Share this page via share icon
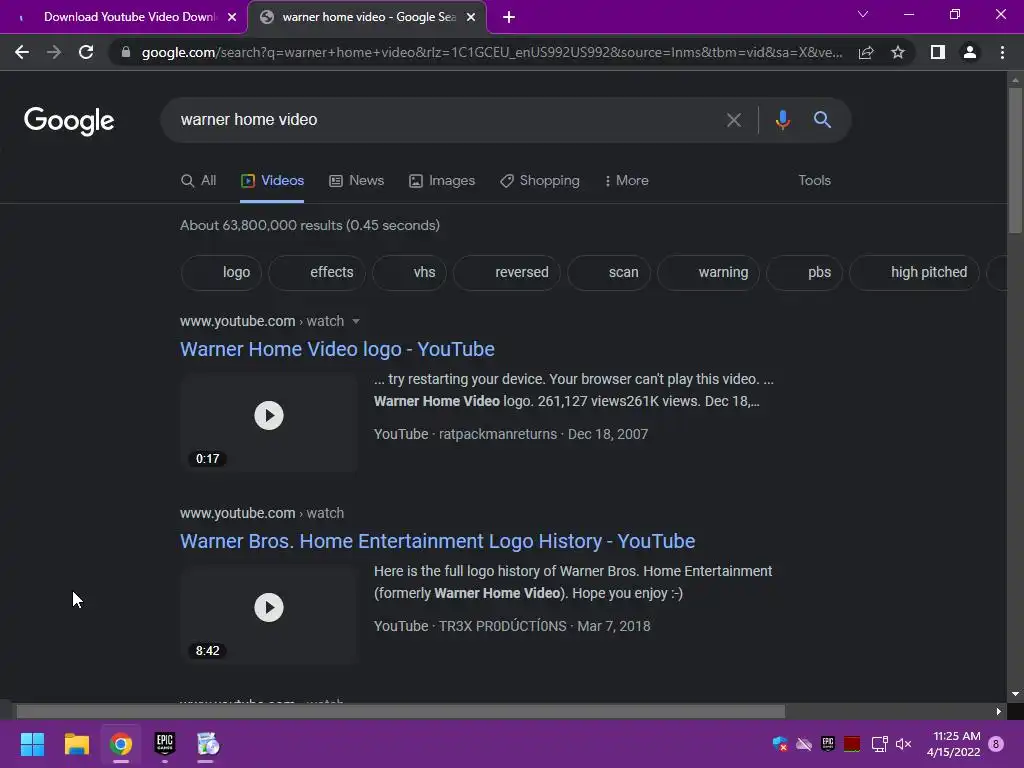Screen dimensions: 1024x768 (866, 52)
